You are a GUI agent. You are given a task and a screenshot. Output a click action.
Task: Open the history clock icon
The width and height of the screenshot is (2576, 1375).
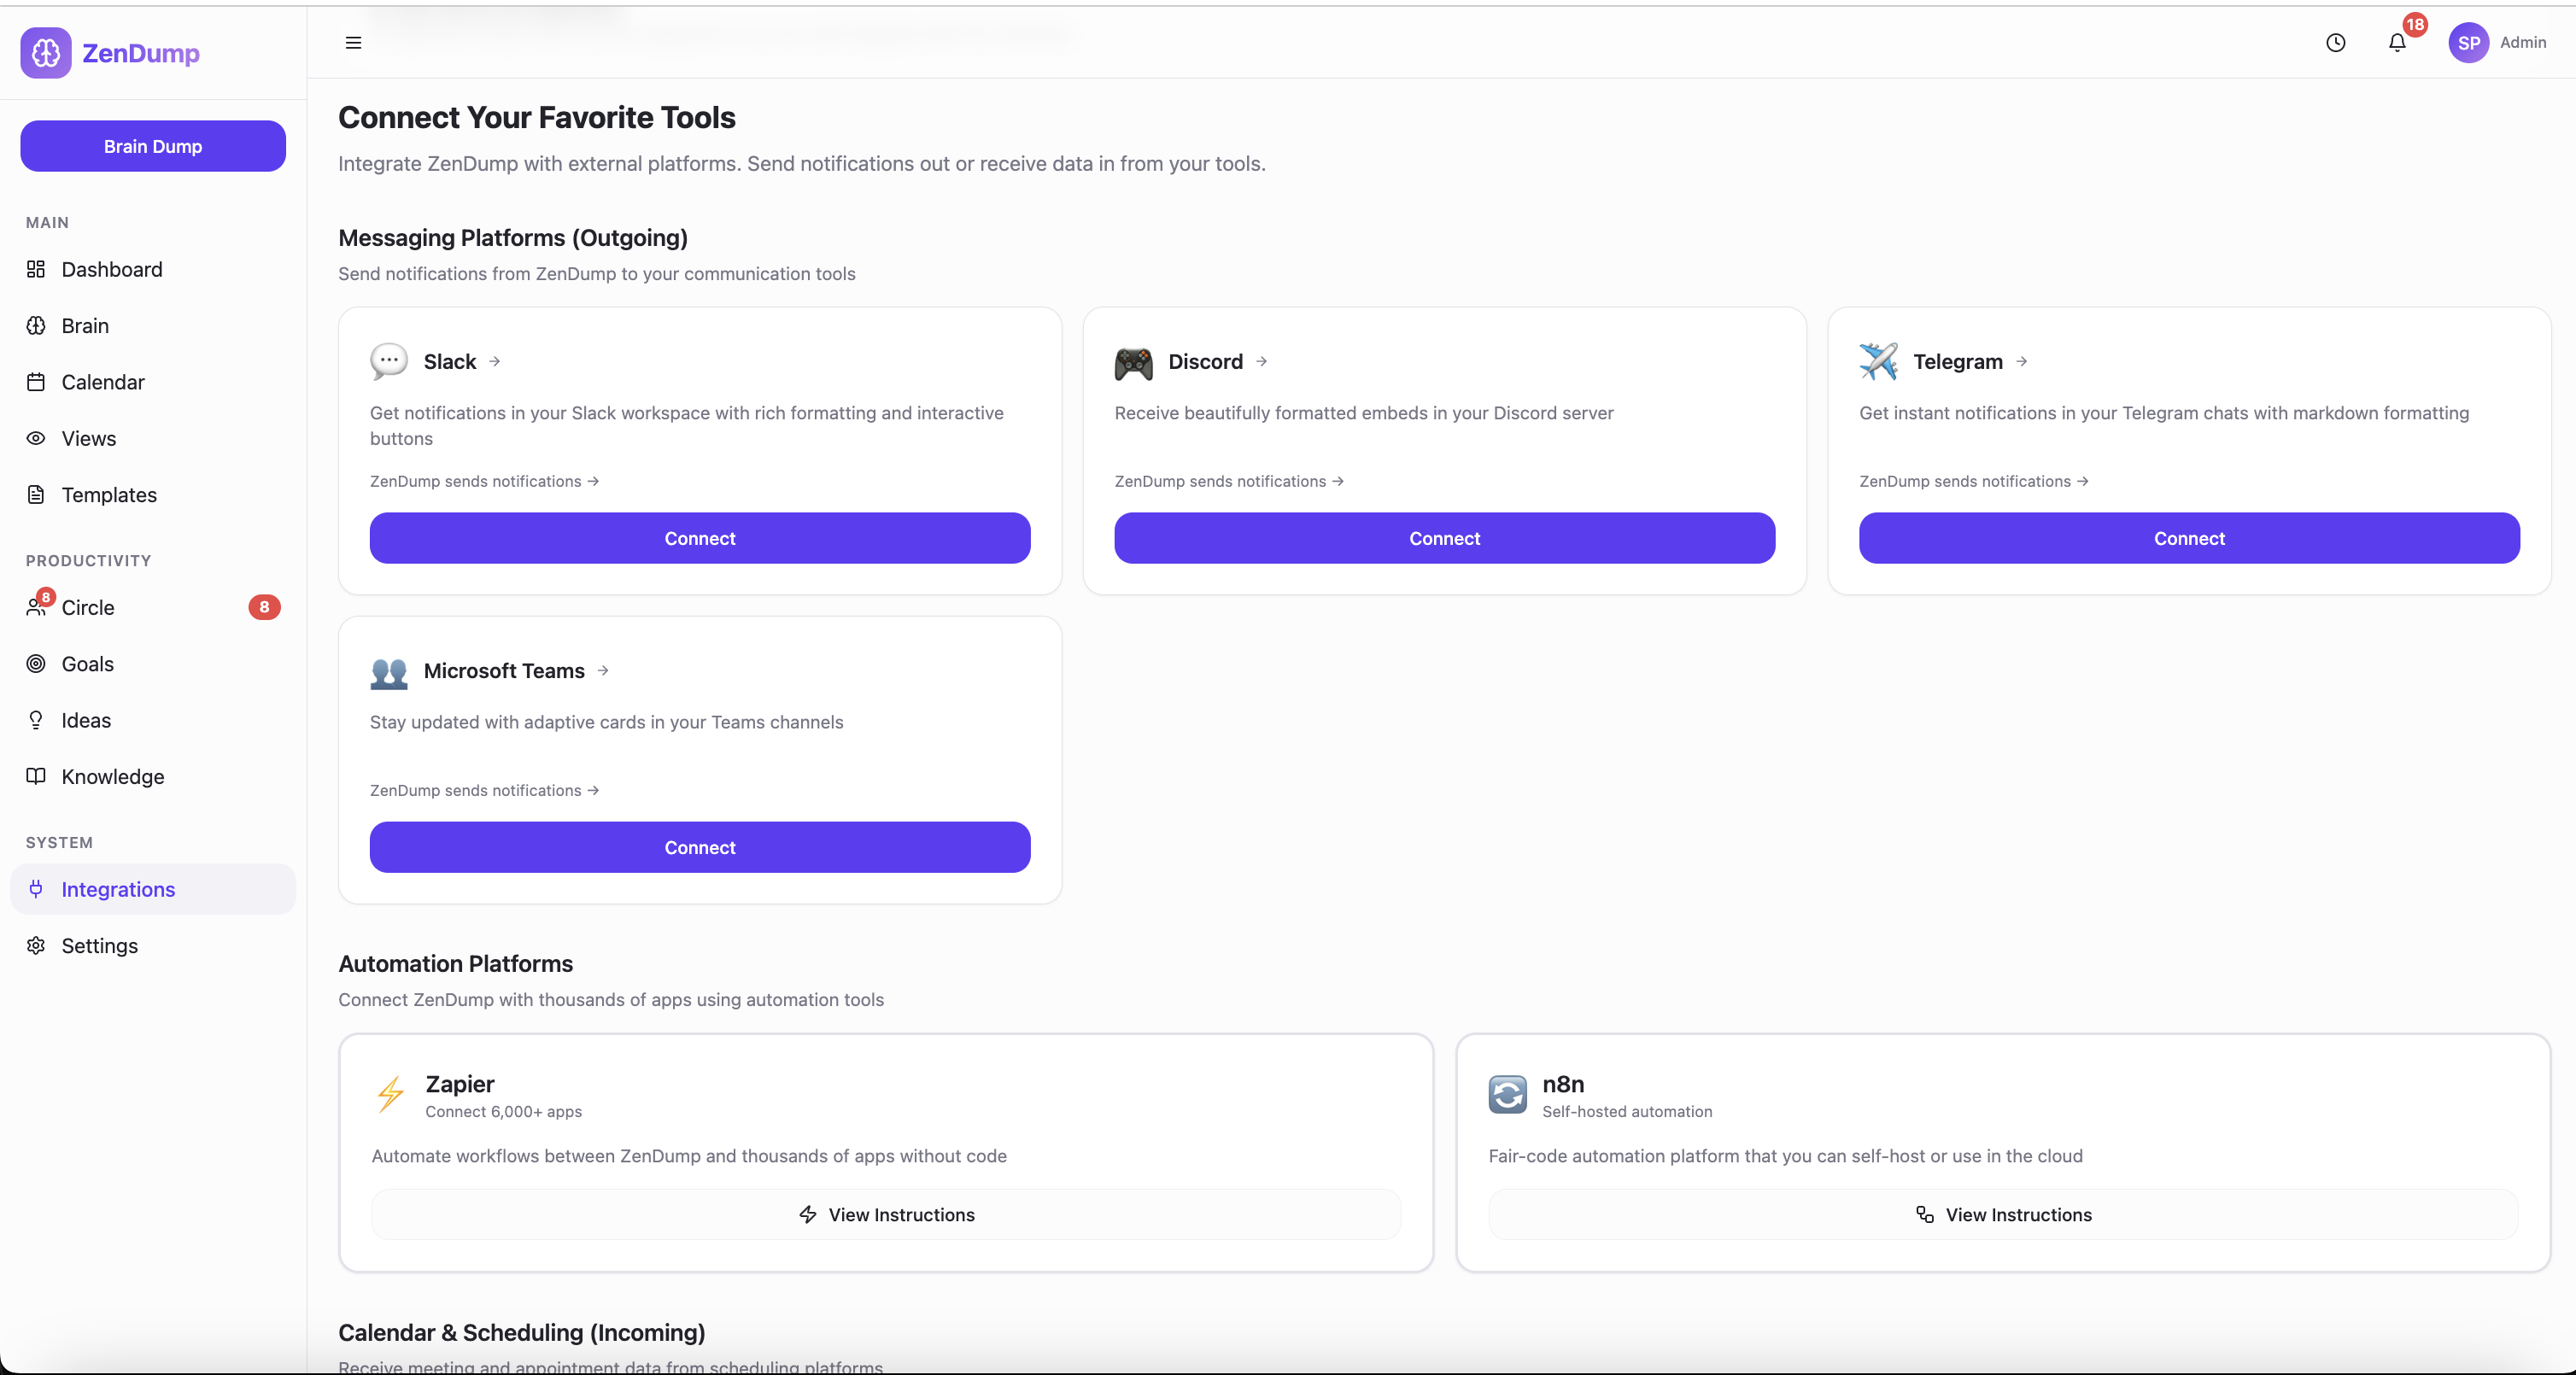[2336, 43]
